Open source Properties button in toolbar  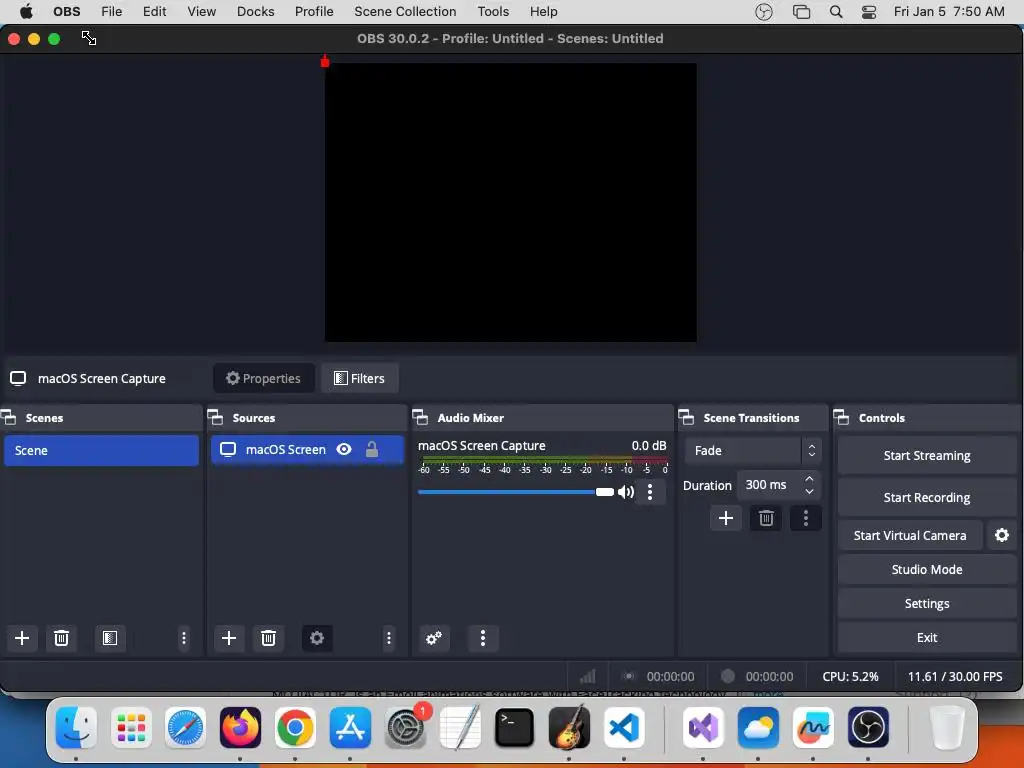[x=263, y=378]
